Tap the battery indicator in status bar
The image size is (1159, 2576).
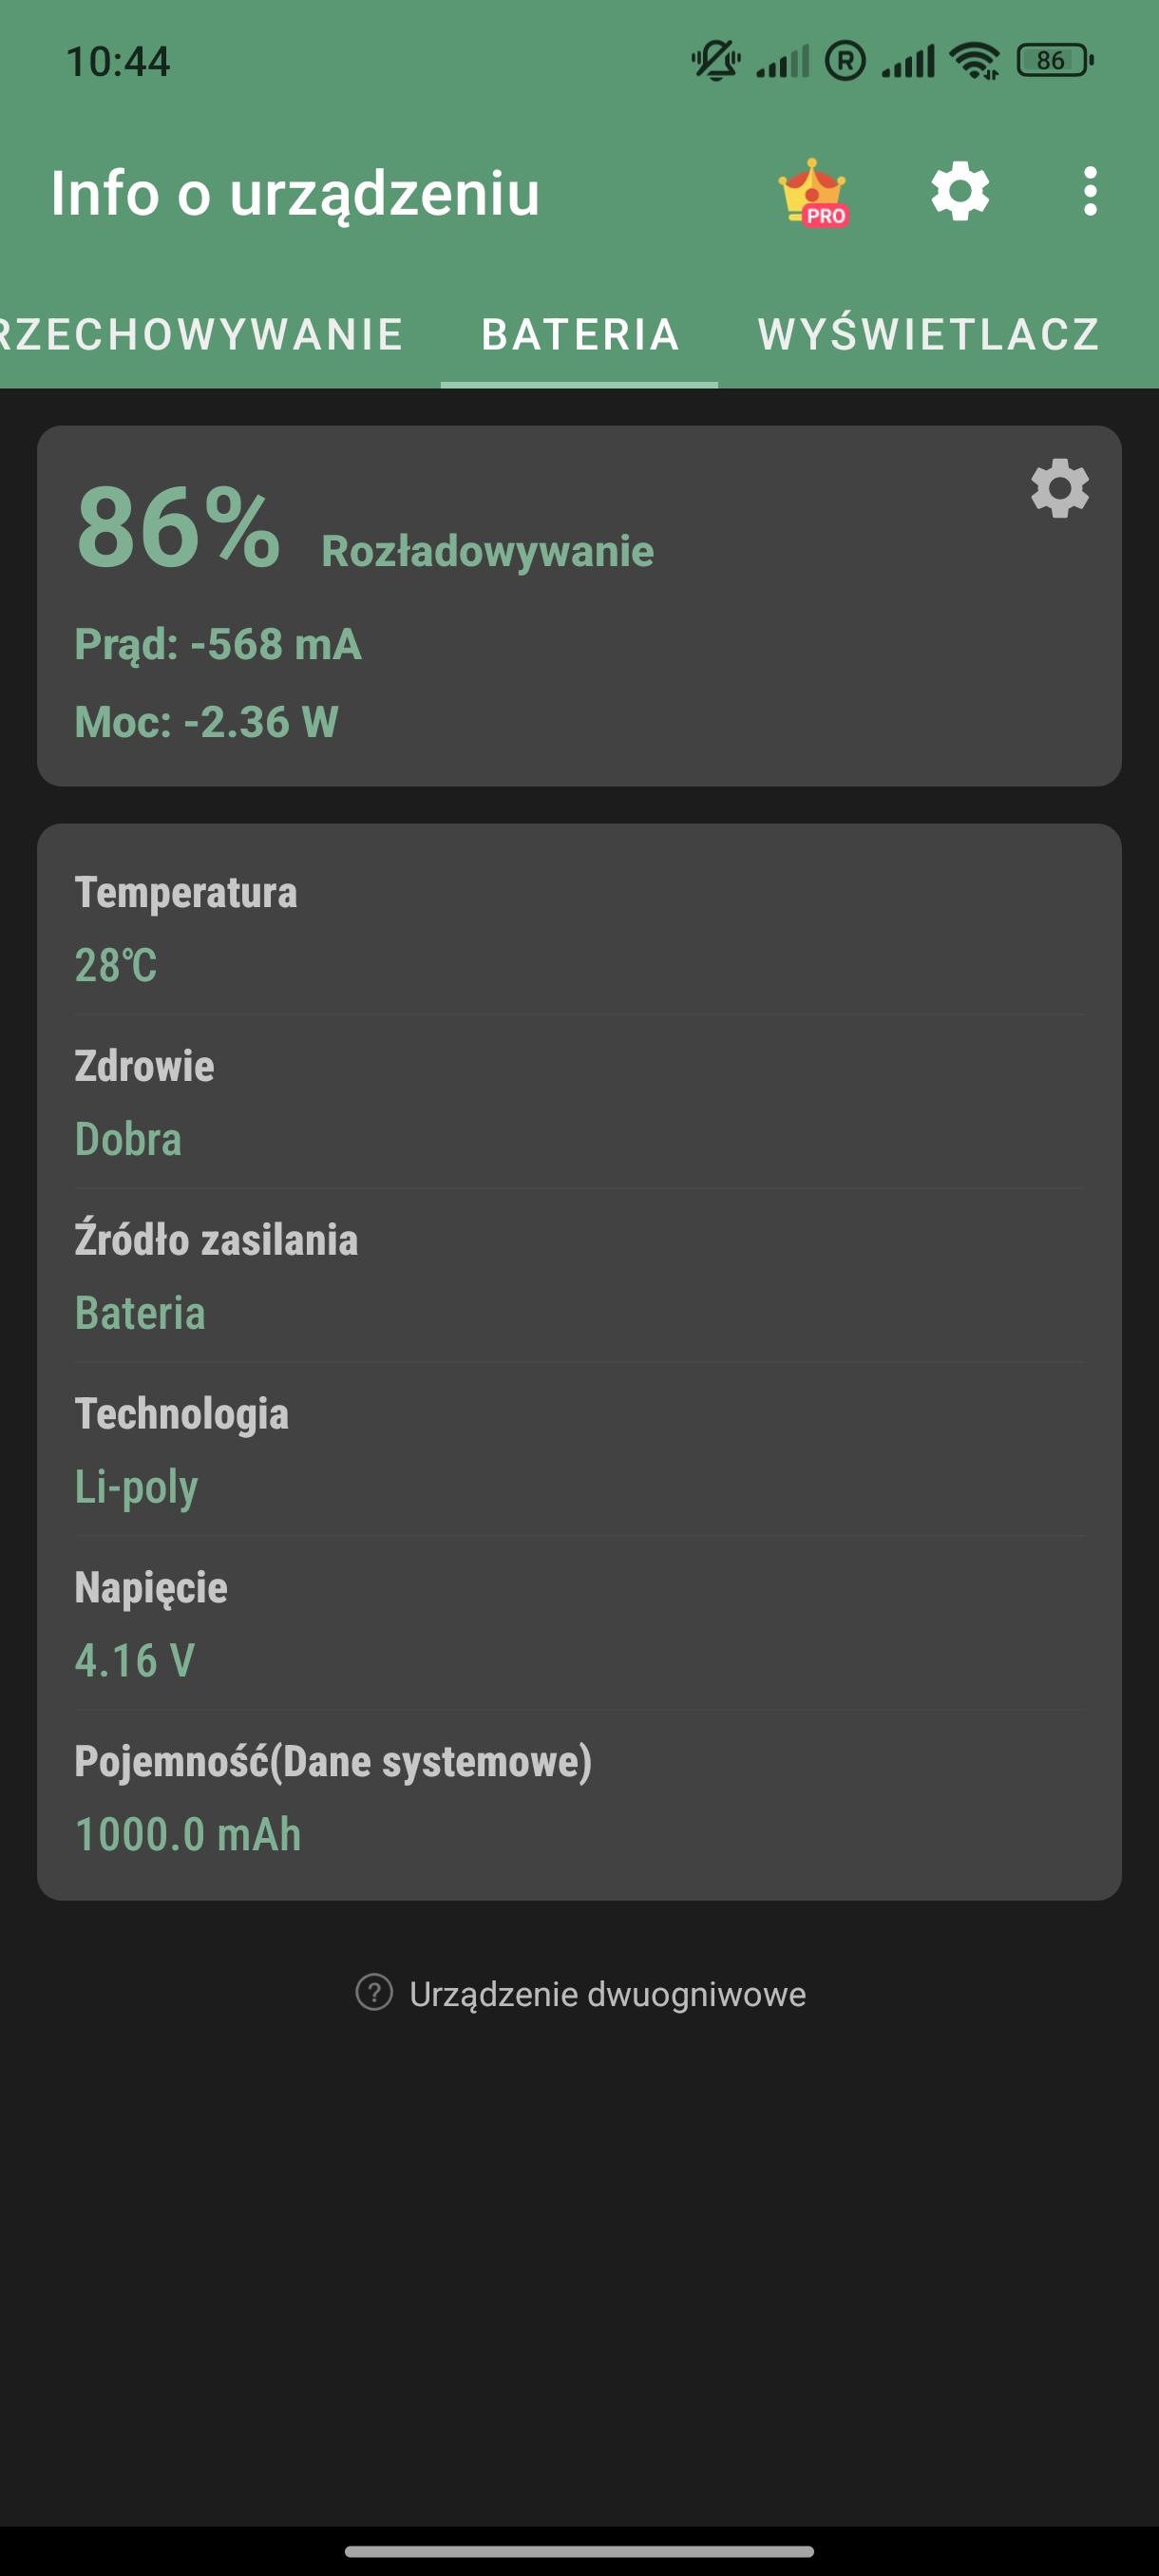tap(1054, 61)
